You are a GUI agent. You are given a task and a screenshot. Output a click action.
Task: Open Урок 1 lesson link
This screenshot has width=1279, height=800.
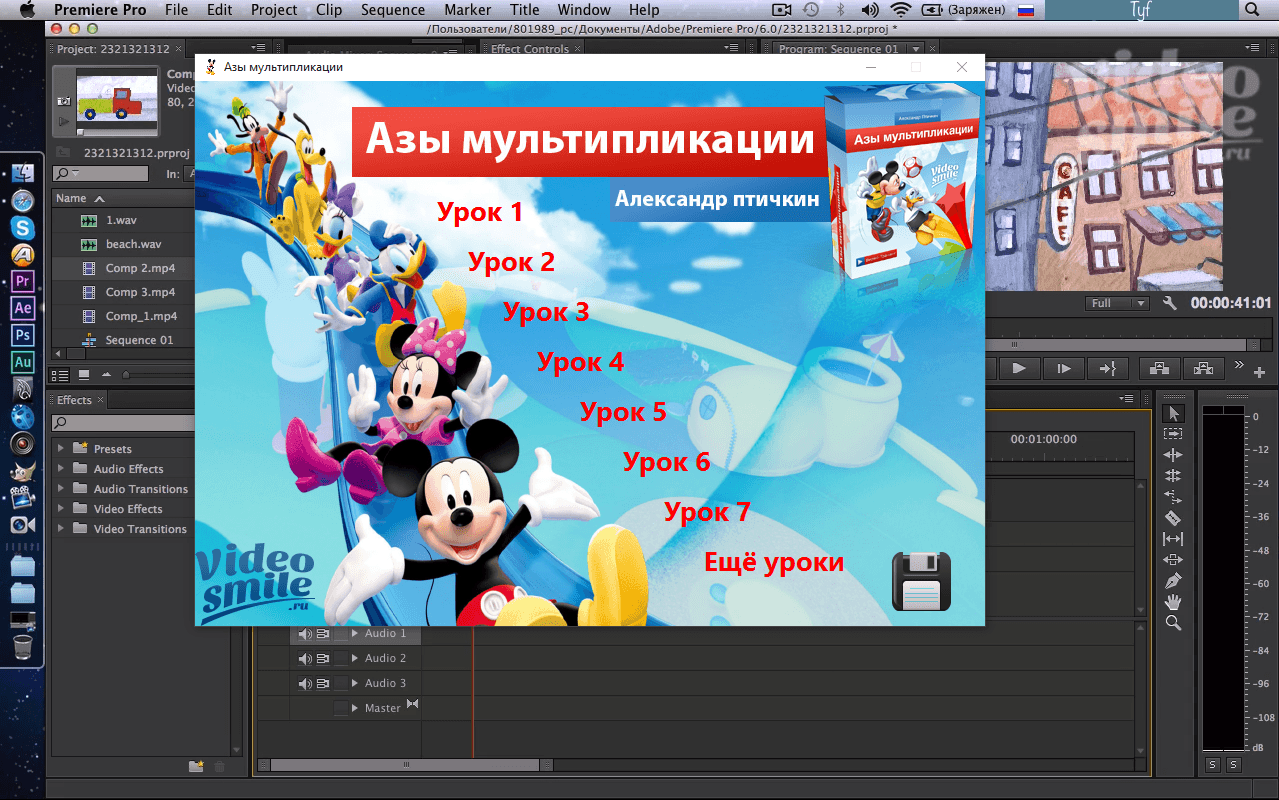(x=480, y=212)
